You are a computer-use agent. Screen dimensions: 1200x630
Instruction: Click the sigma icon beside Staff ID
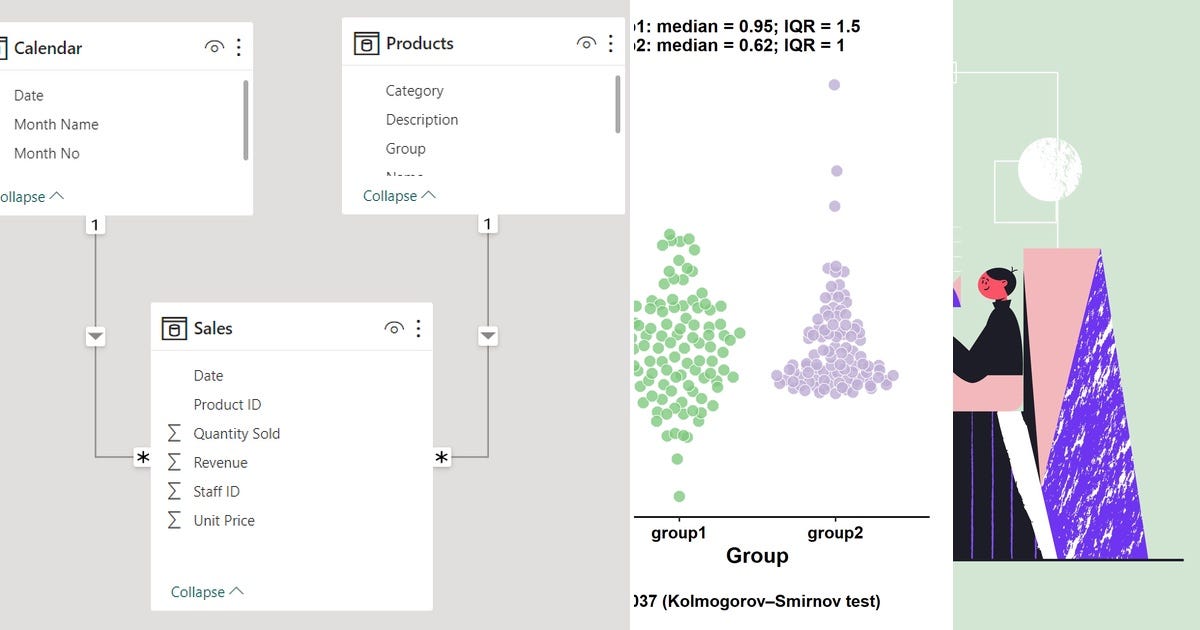[175, 491]
